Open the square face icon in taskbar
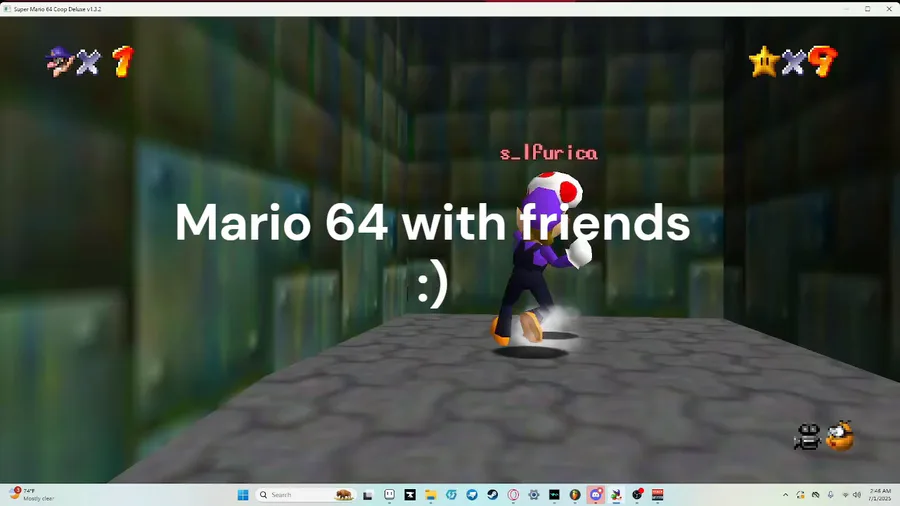This screenshot has width=900, height=506. (x=389, y=495)
